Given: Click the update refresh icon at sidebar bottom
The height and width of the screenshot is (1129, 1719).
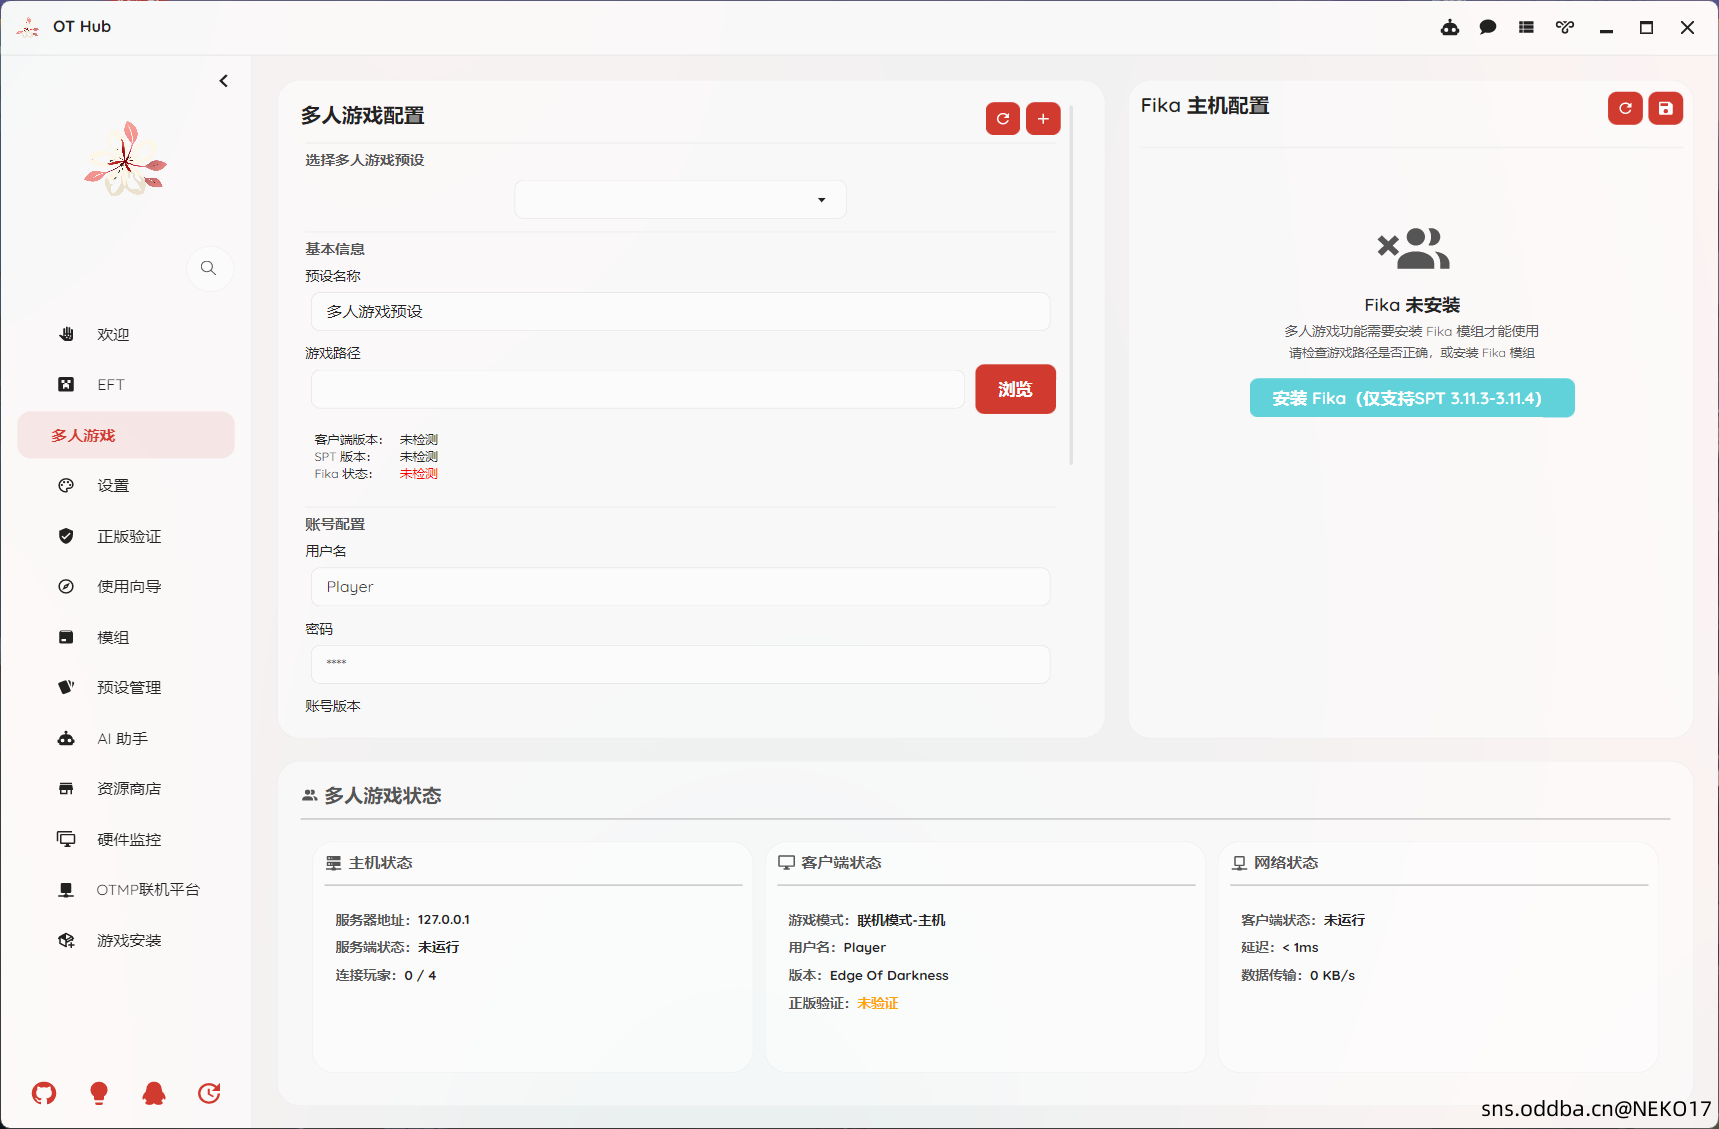Looking at the screenshot, I should click(209, 1093).
